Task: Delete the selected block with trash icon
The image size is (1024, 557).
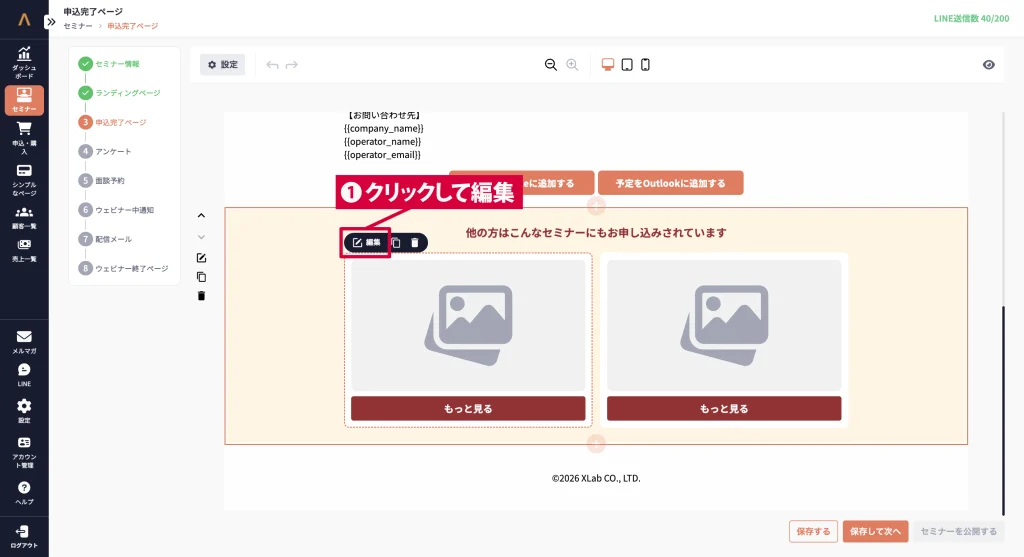Action: tap(415, 242)
